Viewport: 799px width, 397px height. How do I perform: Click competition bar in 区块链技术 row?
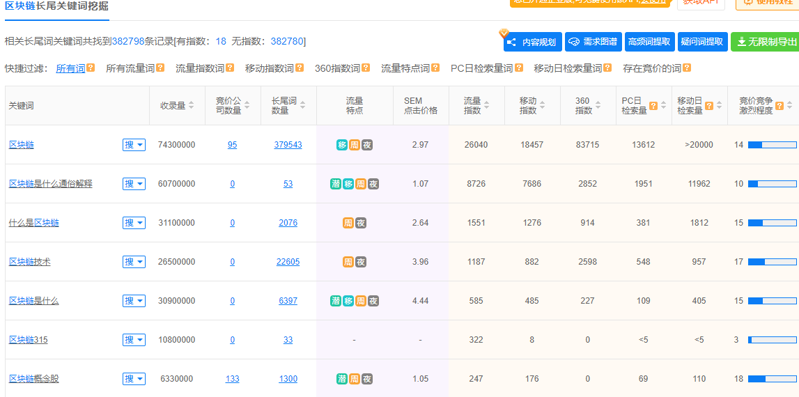pyautogui.click(x=772, y=262)
